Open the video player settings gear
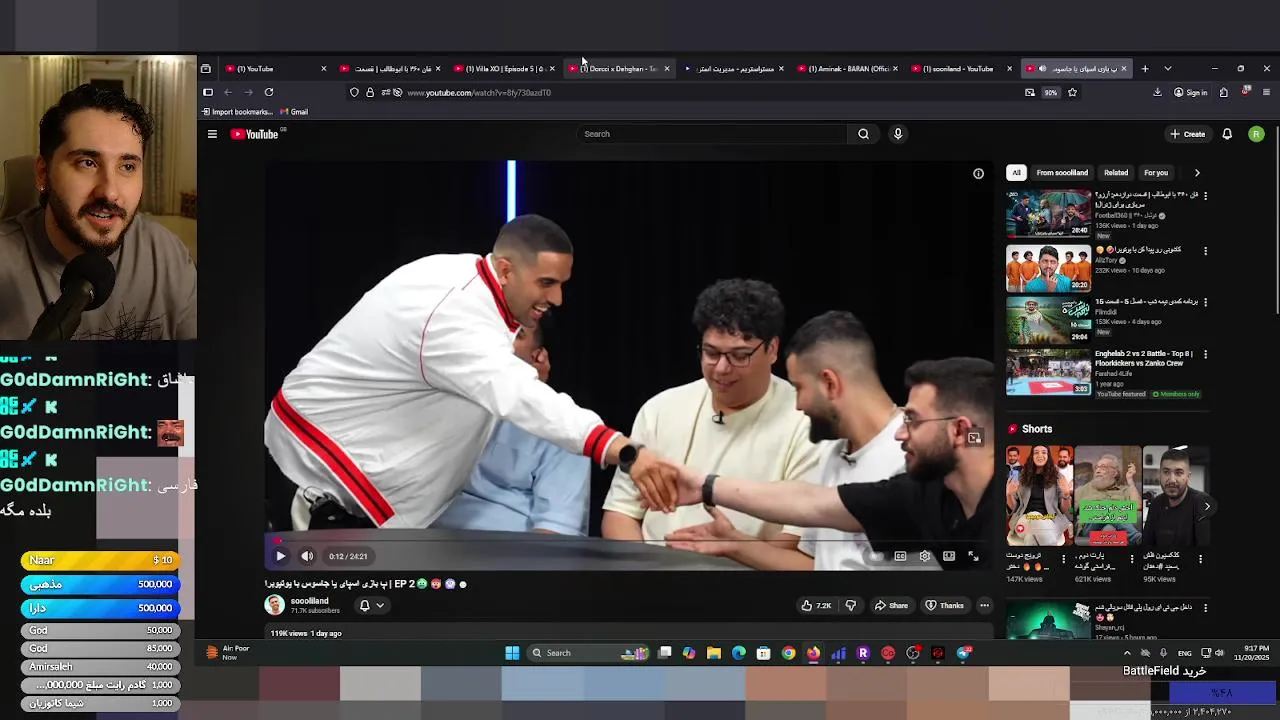The image size is (1280, 720). [x=925, y=556]
